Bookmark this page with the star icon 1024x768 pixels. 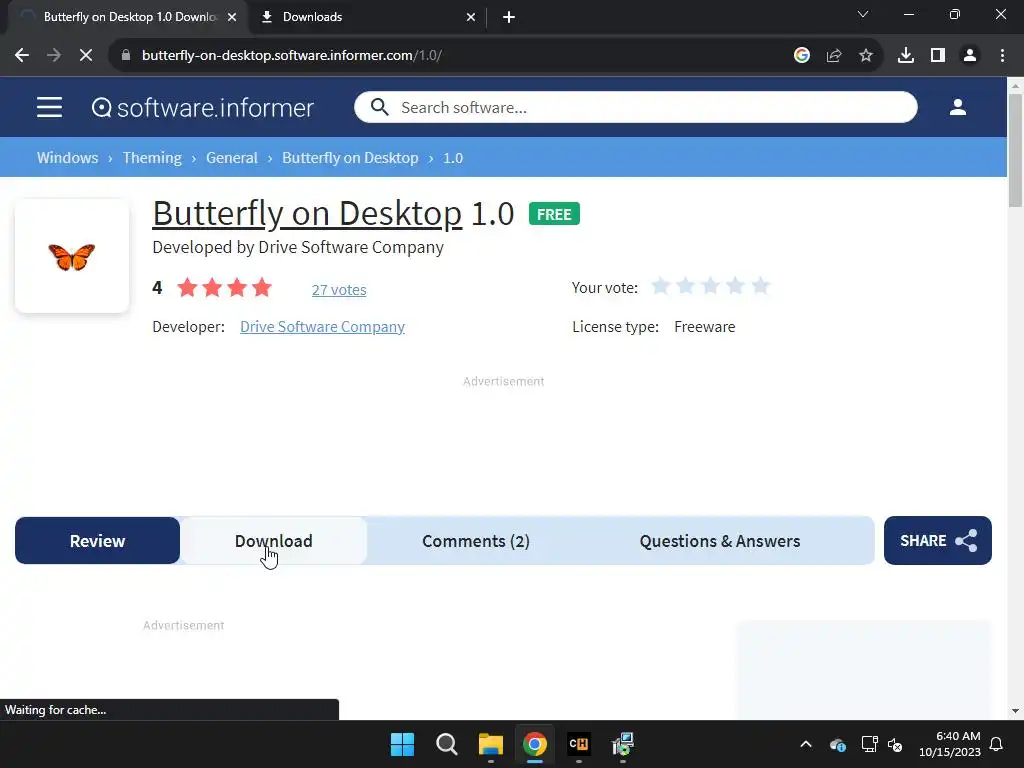[x=866, y=56]
